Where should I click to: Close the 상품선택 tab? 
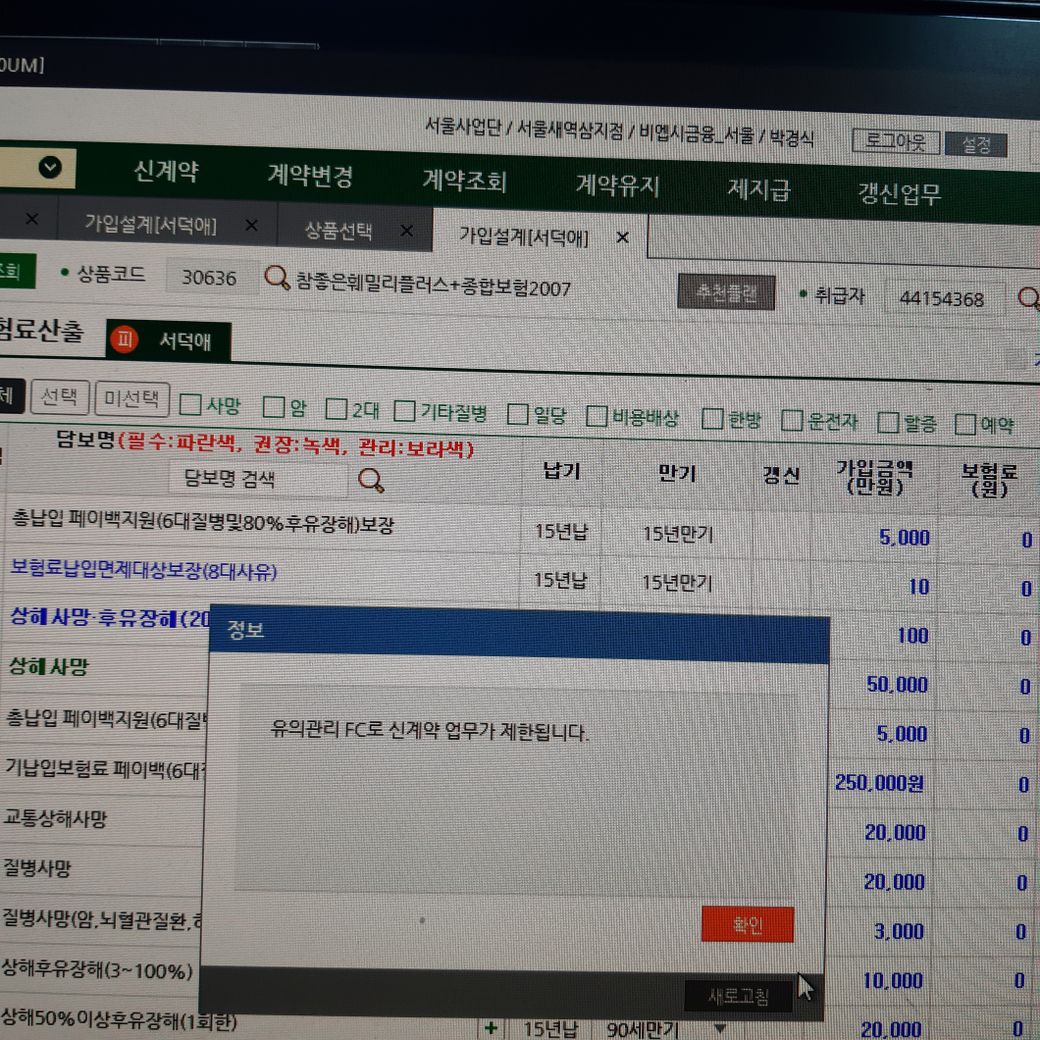(406, 231)
